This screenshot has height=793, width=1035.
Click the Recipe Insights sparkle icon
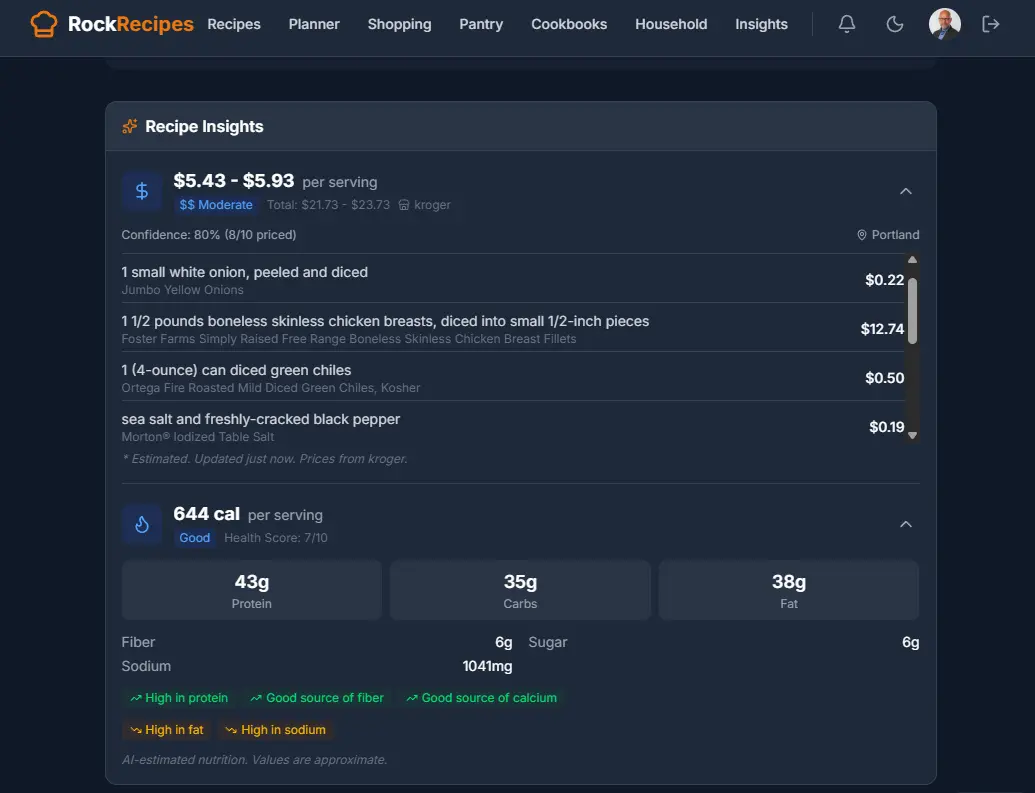(x=129, y=126)
